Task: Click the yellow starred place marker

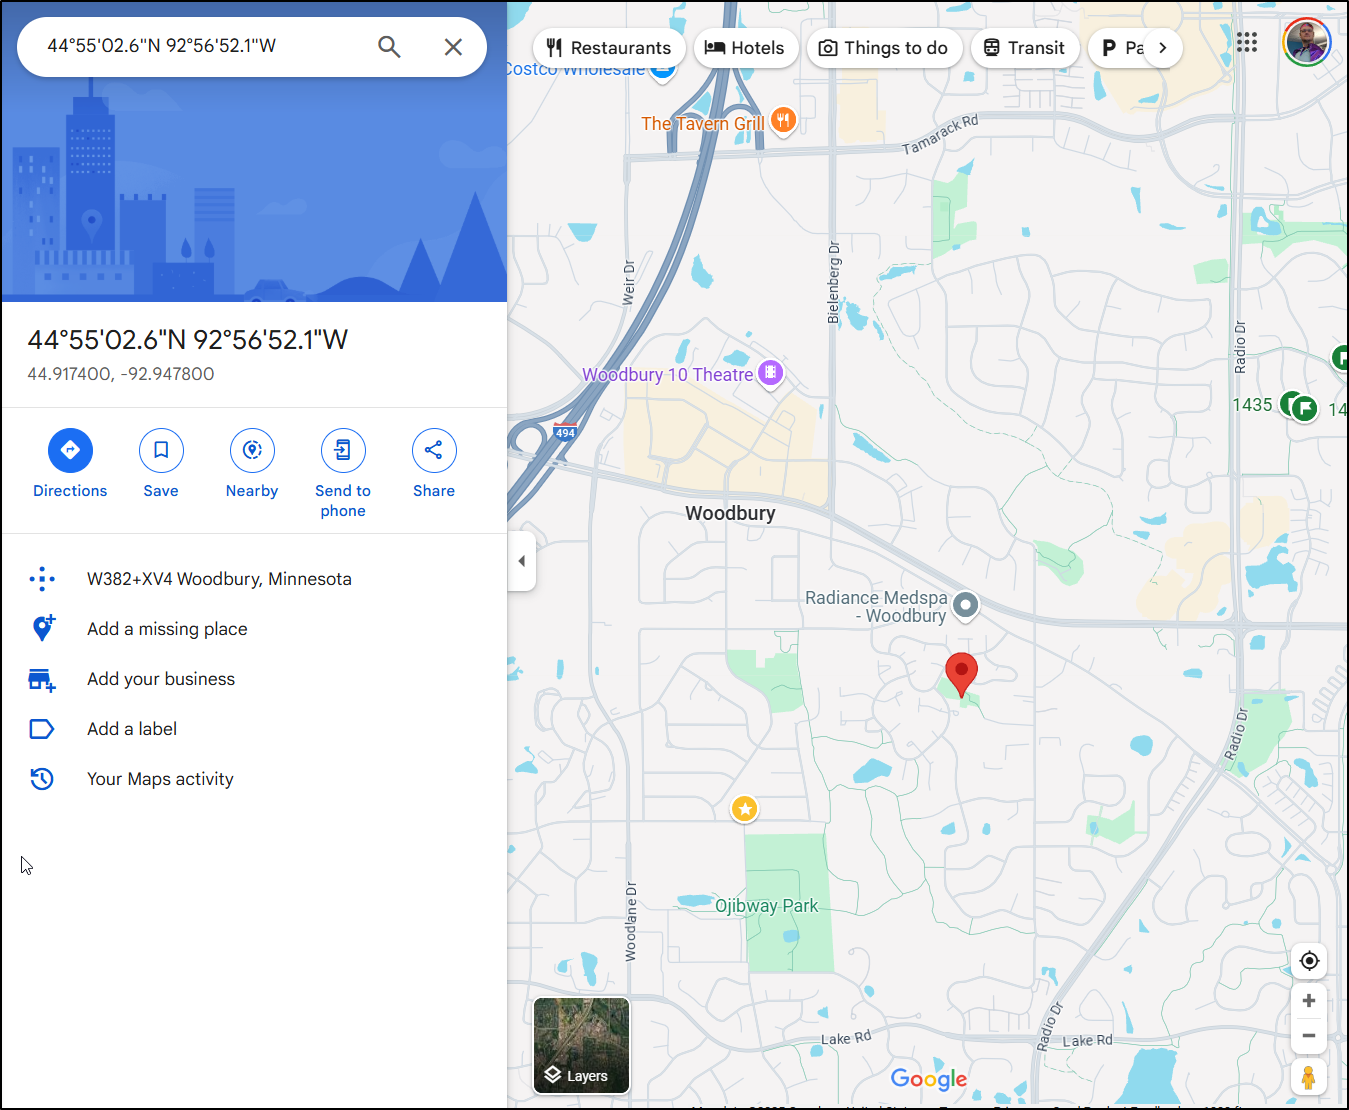Action: (744, 809)
